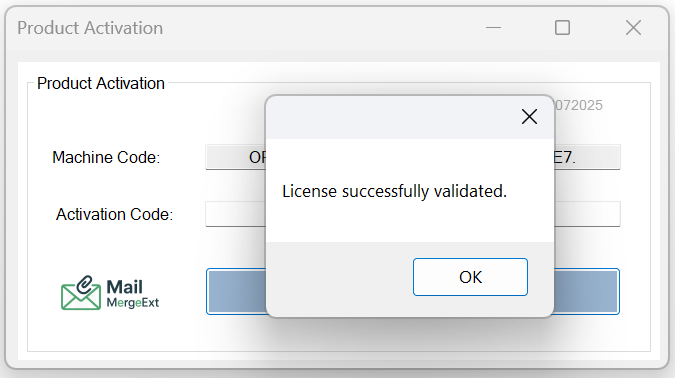Click the Product Activation group box heading
The width and height of the screenshot is (675, 378).
click(x=101, y=84)
